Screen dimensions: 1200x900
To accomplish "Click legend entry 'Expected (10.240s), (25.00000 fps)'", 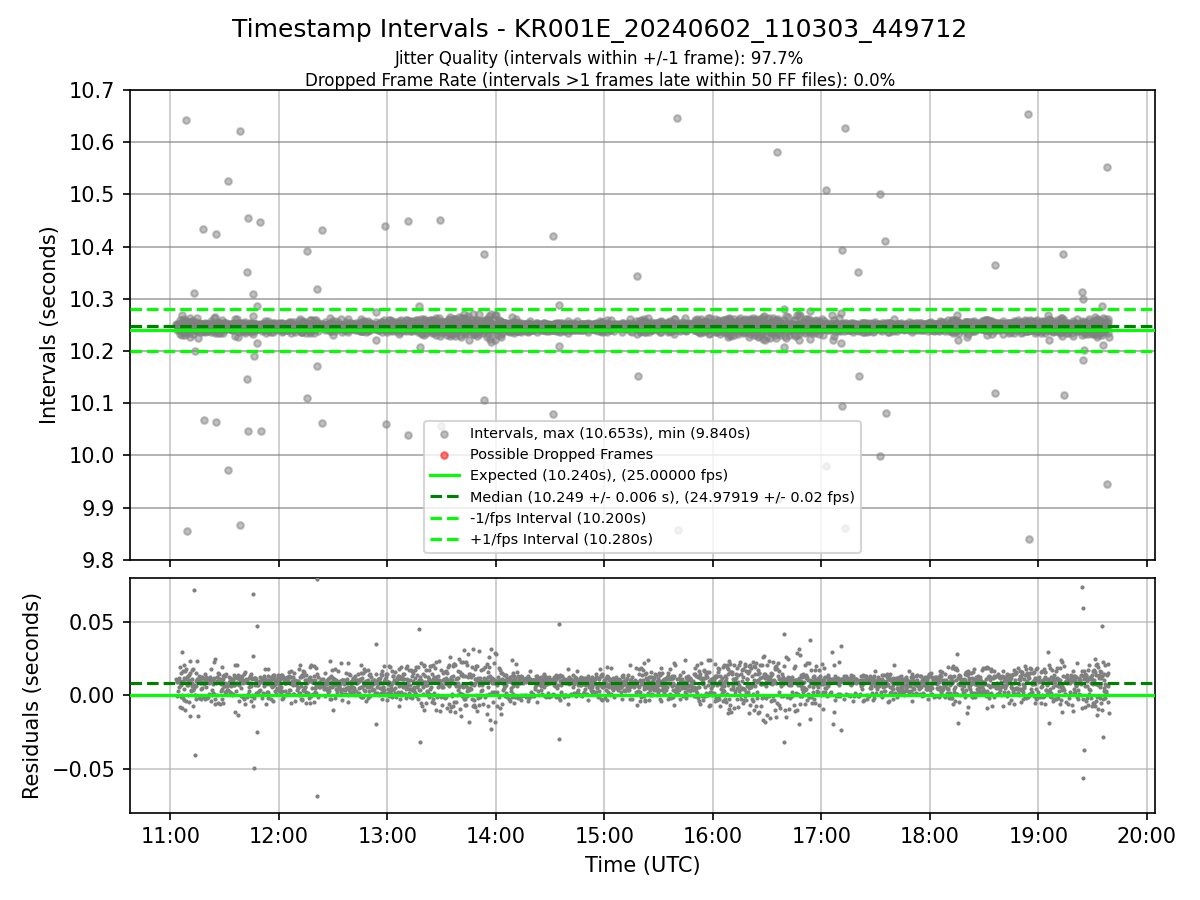I will tap(598, 475).
